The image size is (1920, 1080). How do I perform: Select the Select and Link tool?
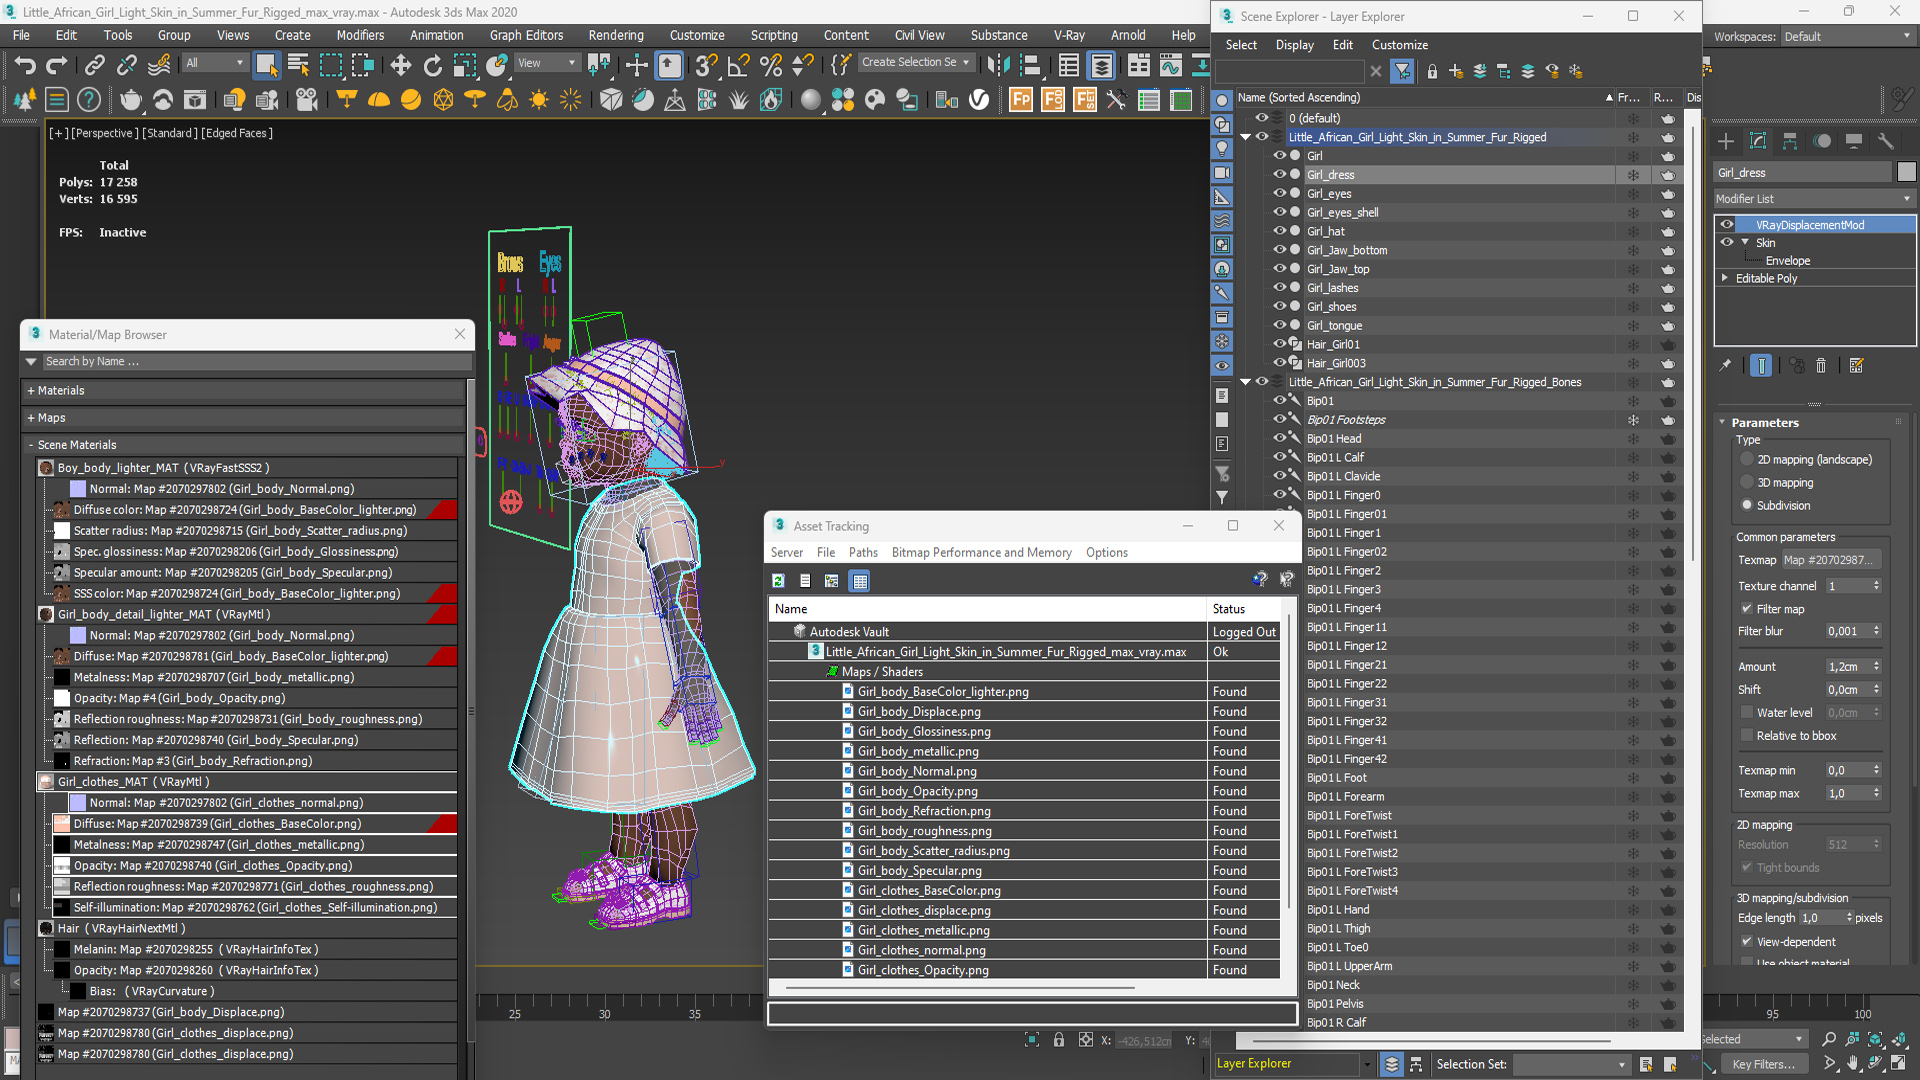coord(94,66)
